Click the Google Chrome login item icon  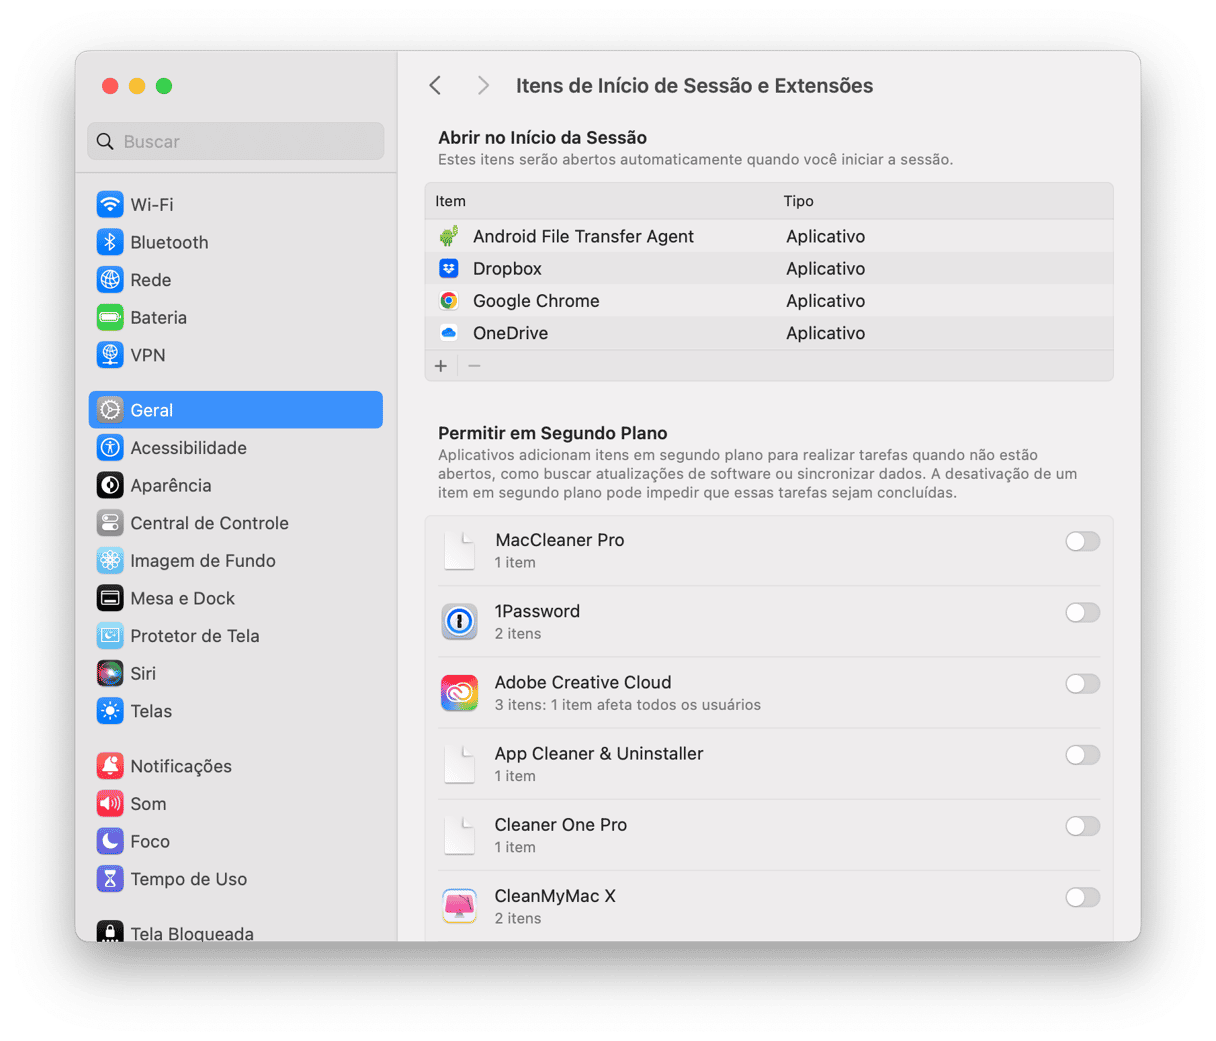(449, 301)
